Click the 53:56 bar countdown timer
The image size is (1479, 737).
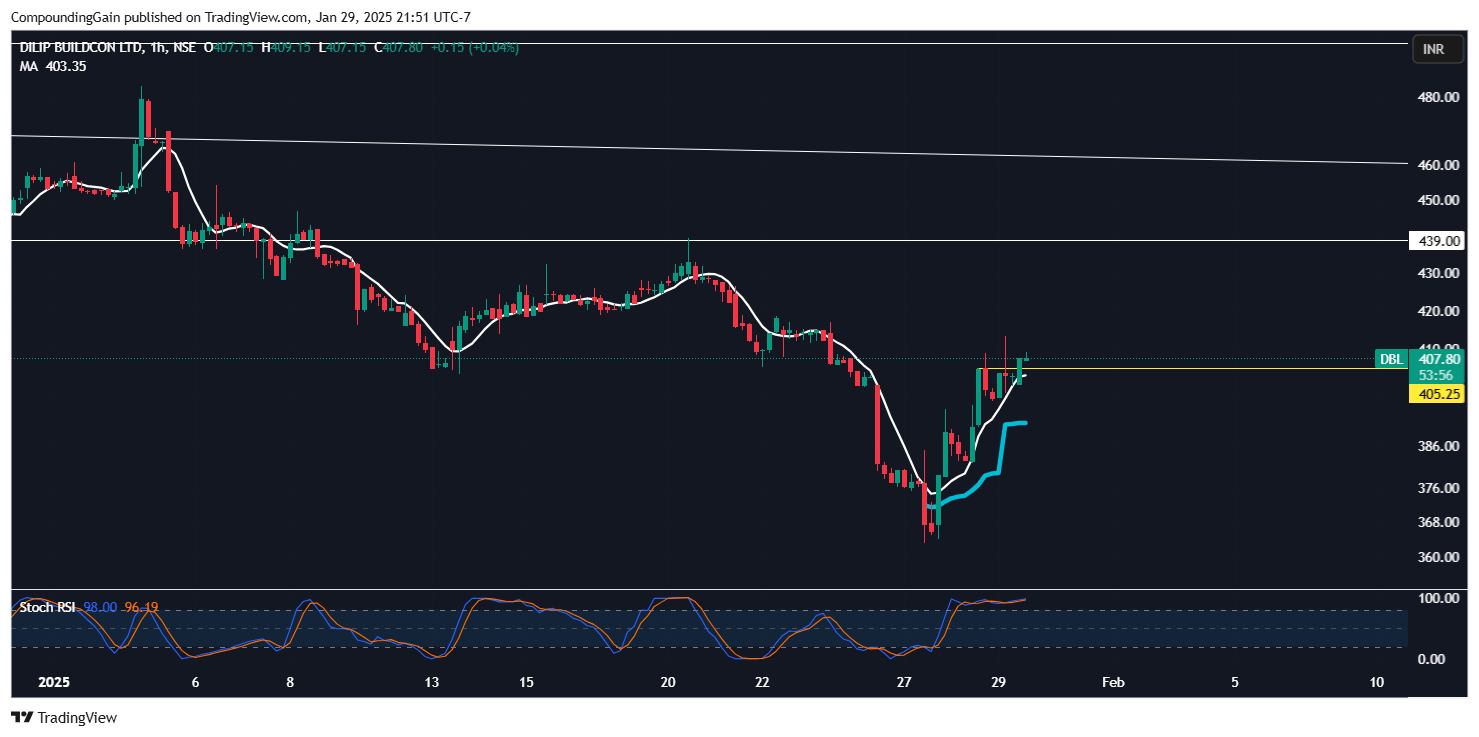(x=1435, y=375)
